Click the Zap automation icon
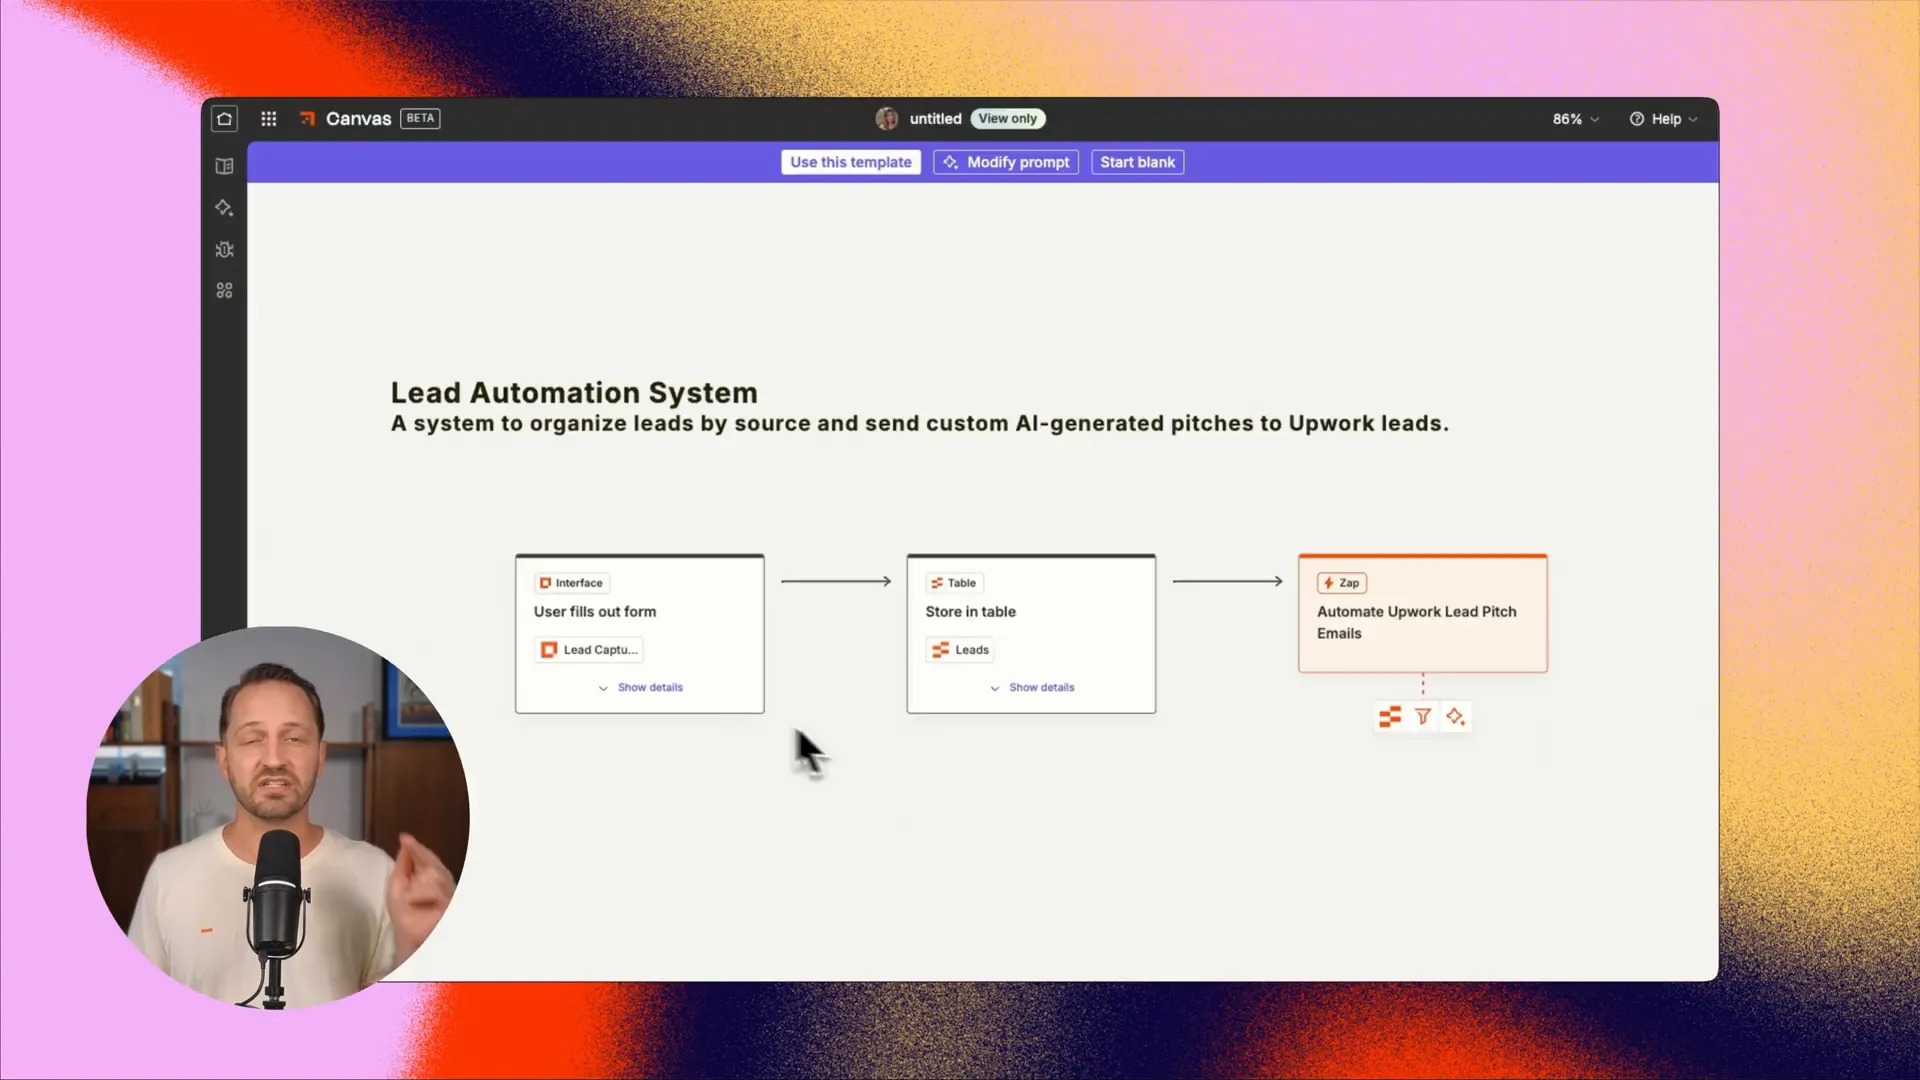The height and width of the screenshot is (1080, 1920). [1328, 583]
